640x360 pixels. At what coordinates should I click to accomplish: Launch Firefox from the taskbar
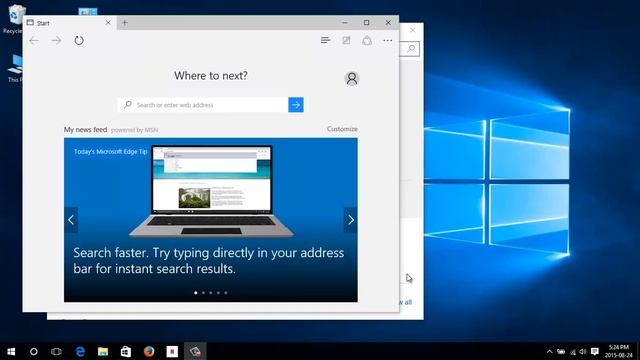click(149, 351)
